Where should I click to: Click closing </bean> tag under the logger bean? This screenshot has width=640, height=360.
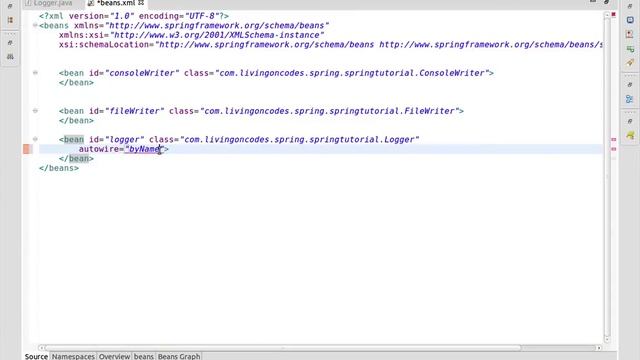(x=76, y=159)
